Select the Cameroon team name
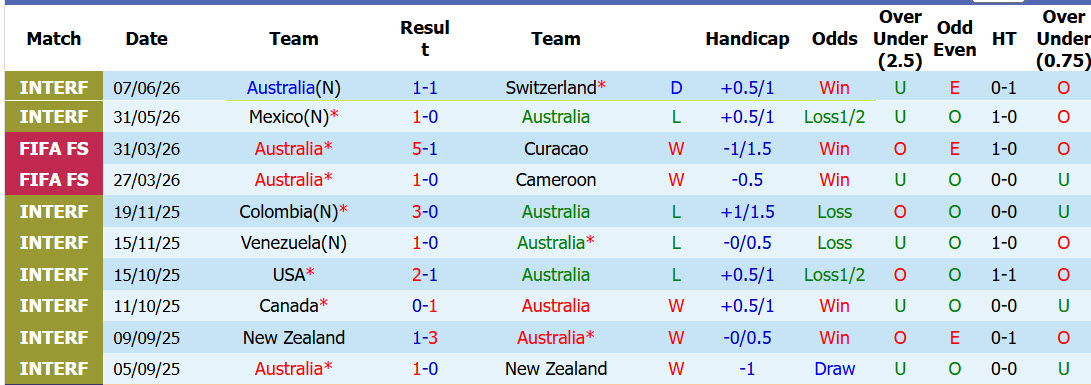1091x385 pixels. click(555, 180)
